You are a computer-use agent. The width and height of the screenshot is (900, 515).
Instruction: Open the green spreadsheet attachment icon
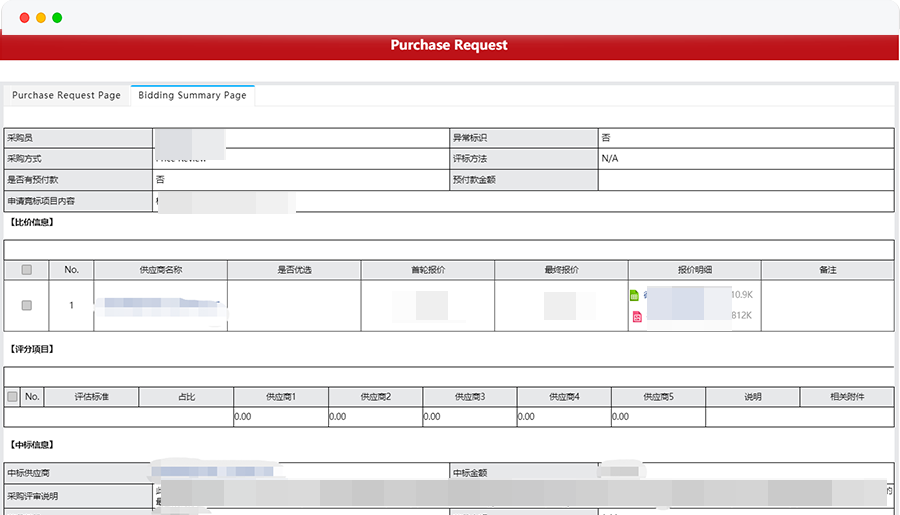coord(634,295)
